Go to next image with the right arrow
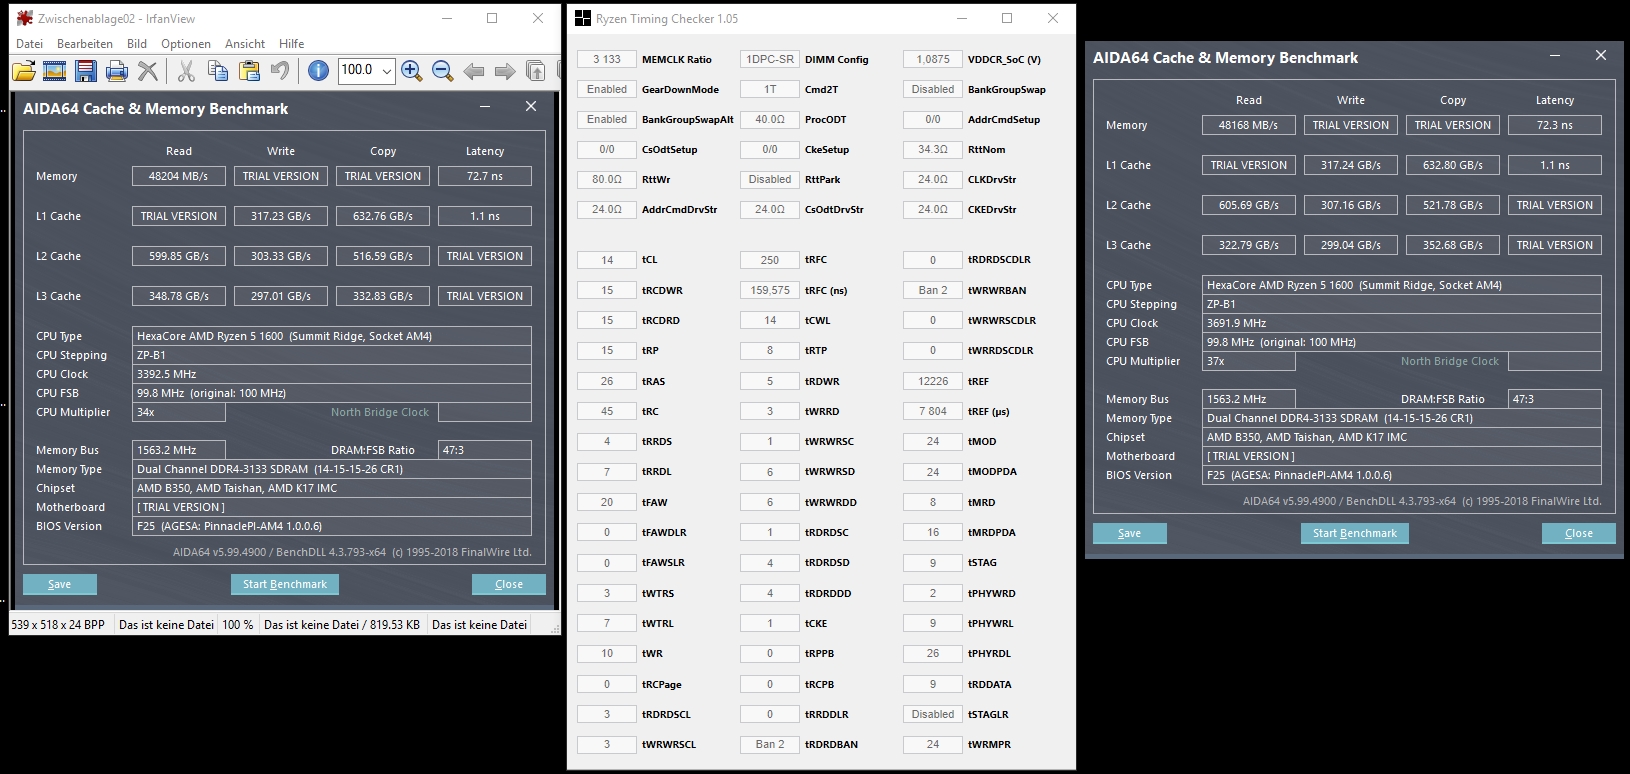This screenshot has width=1630, height=774. (505, 70)
